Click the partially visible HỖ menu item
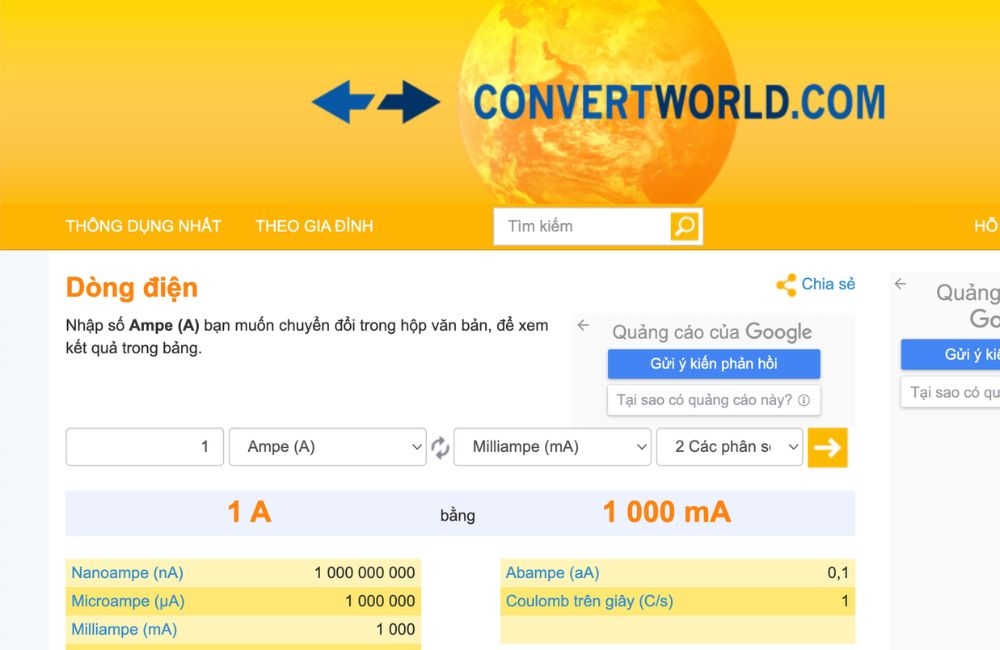 (987, 226)
